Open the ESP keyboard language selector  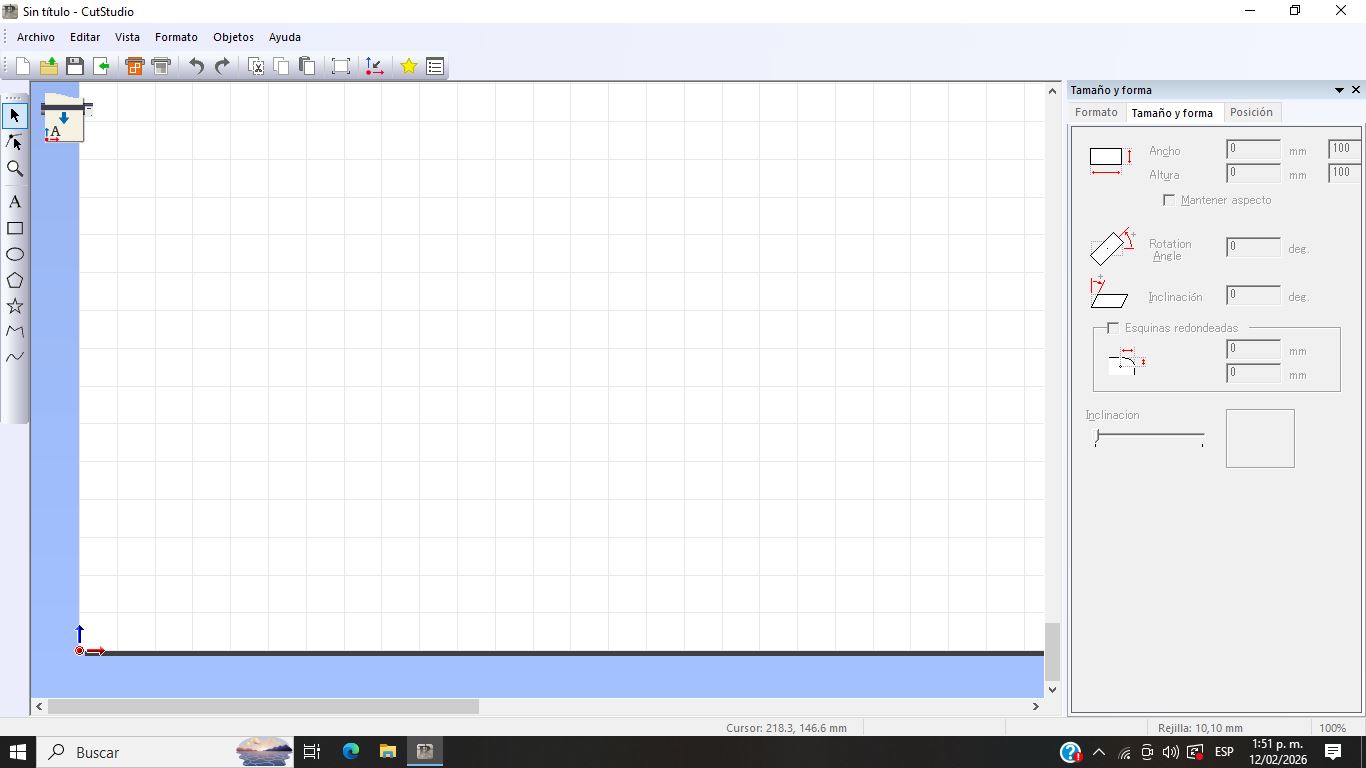click(x=1222, y=752)
